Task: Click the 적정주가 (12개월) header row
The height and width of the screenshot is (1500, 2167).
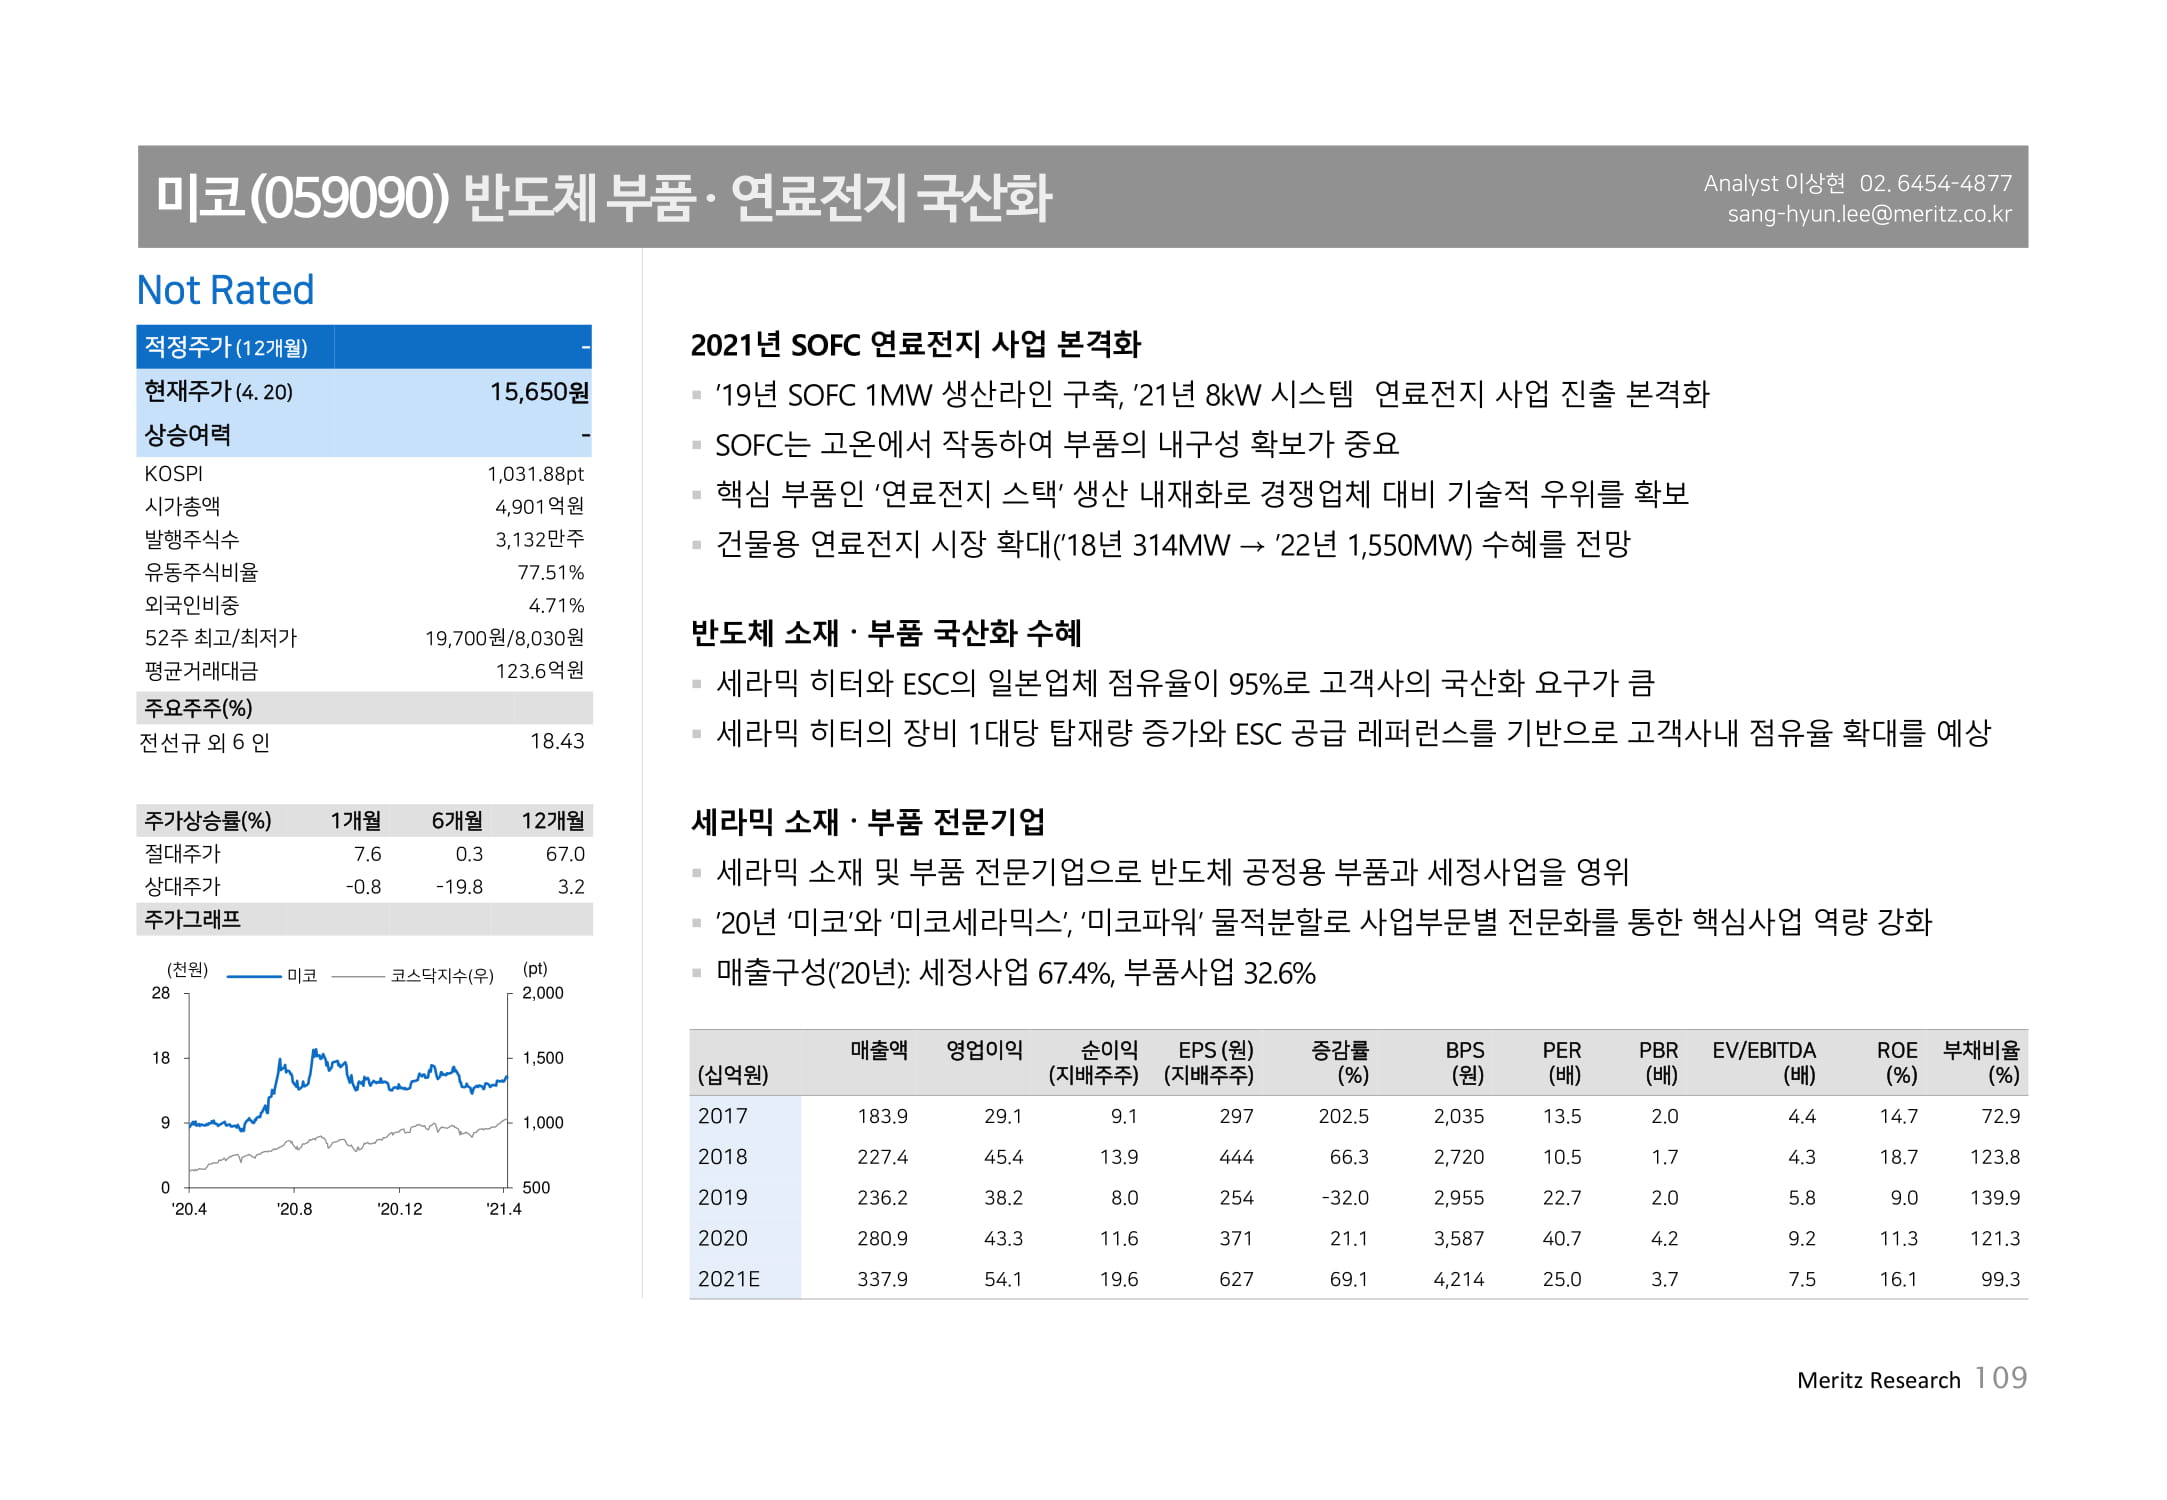Action: point(226,347)
